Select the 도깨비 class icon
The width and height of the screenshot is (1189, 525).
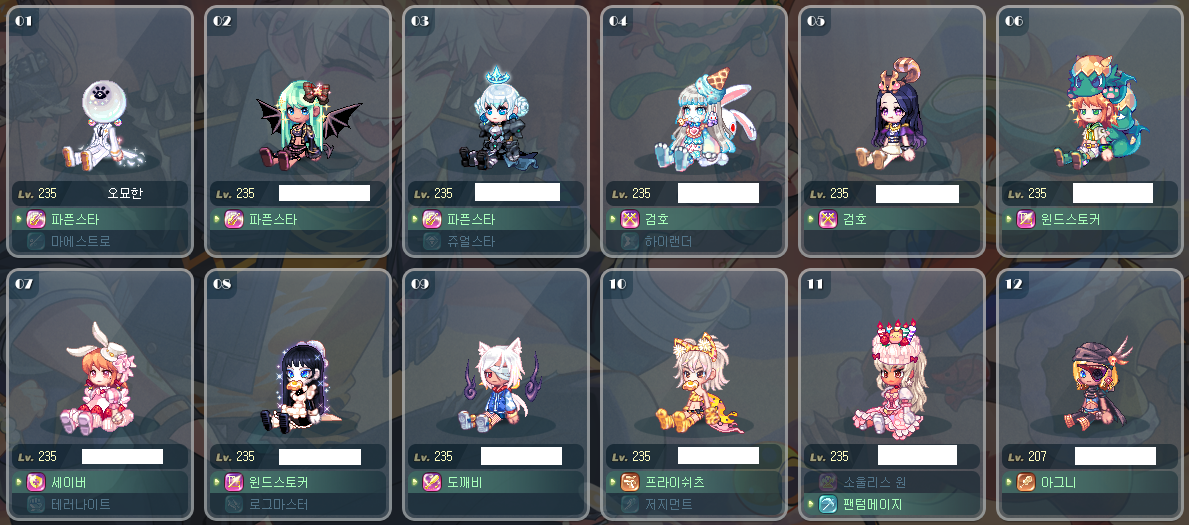(x=432, y=482)
